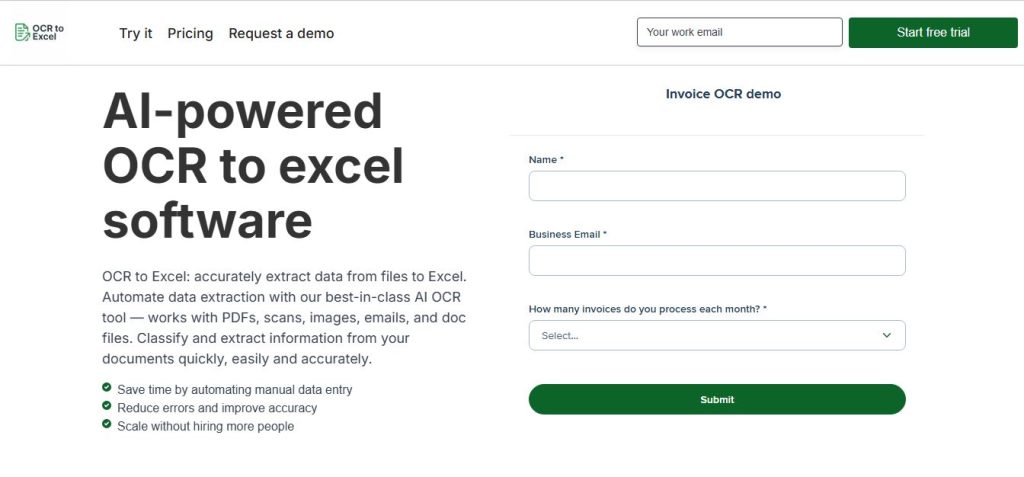Select the Business Email text box
This screenshot has width=1024, height=477.
[716, 261]
